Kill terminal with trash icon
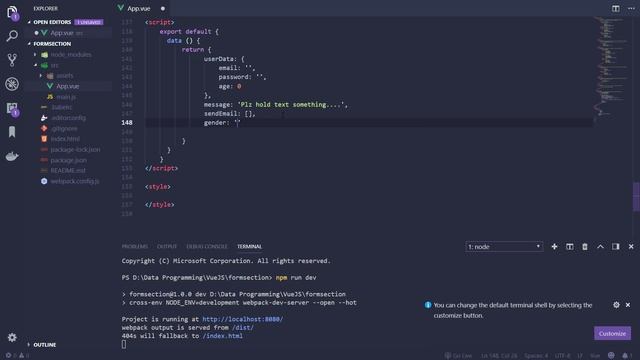Viewport: 640px width, 360px height. pyautogui.click(x=585, y=247)
